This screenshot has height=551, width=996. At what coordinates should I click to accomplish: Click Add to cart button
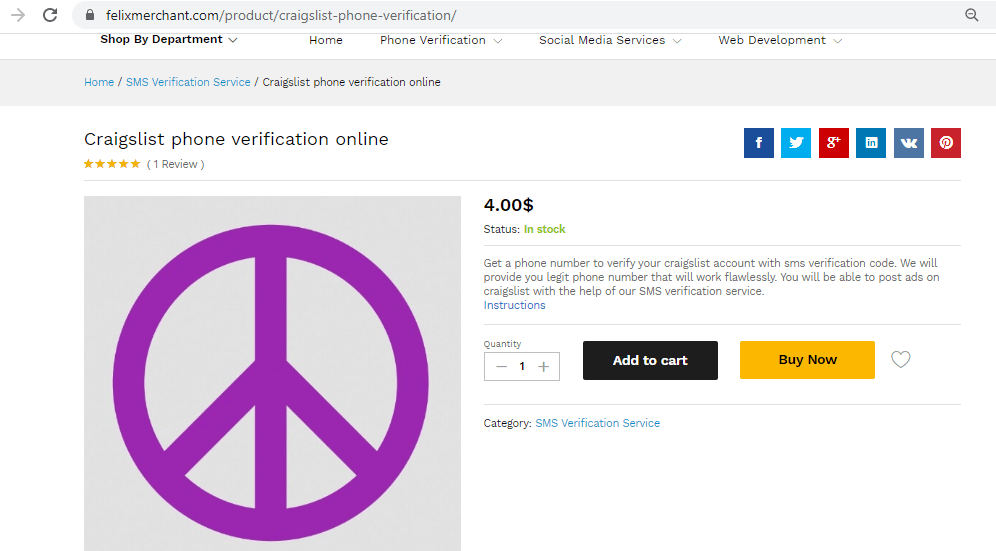[x=650, y=360]
